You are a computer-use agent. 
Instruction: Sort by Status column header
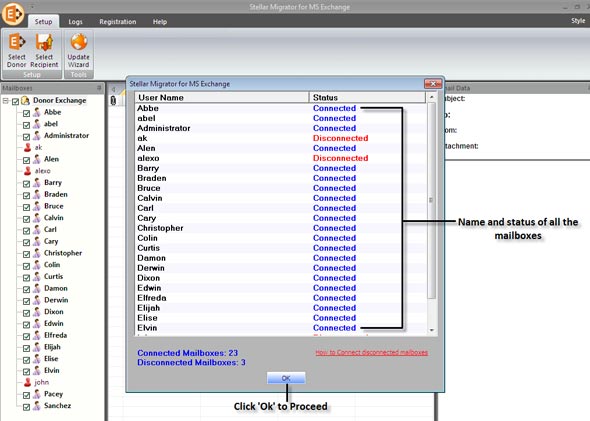367,97
